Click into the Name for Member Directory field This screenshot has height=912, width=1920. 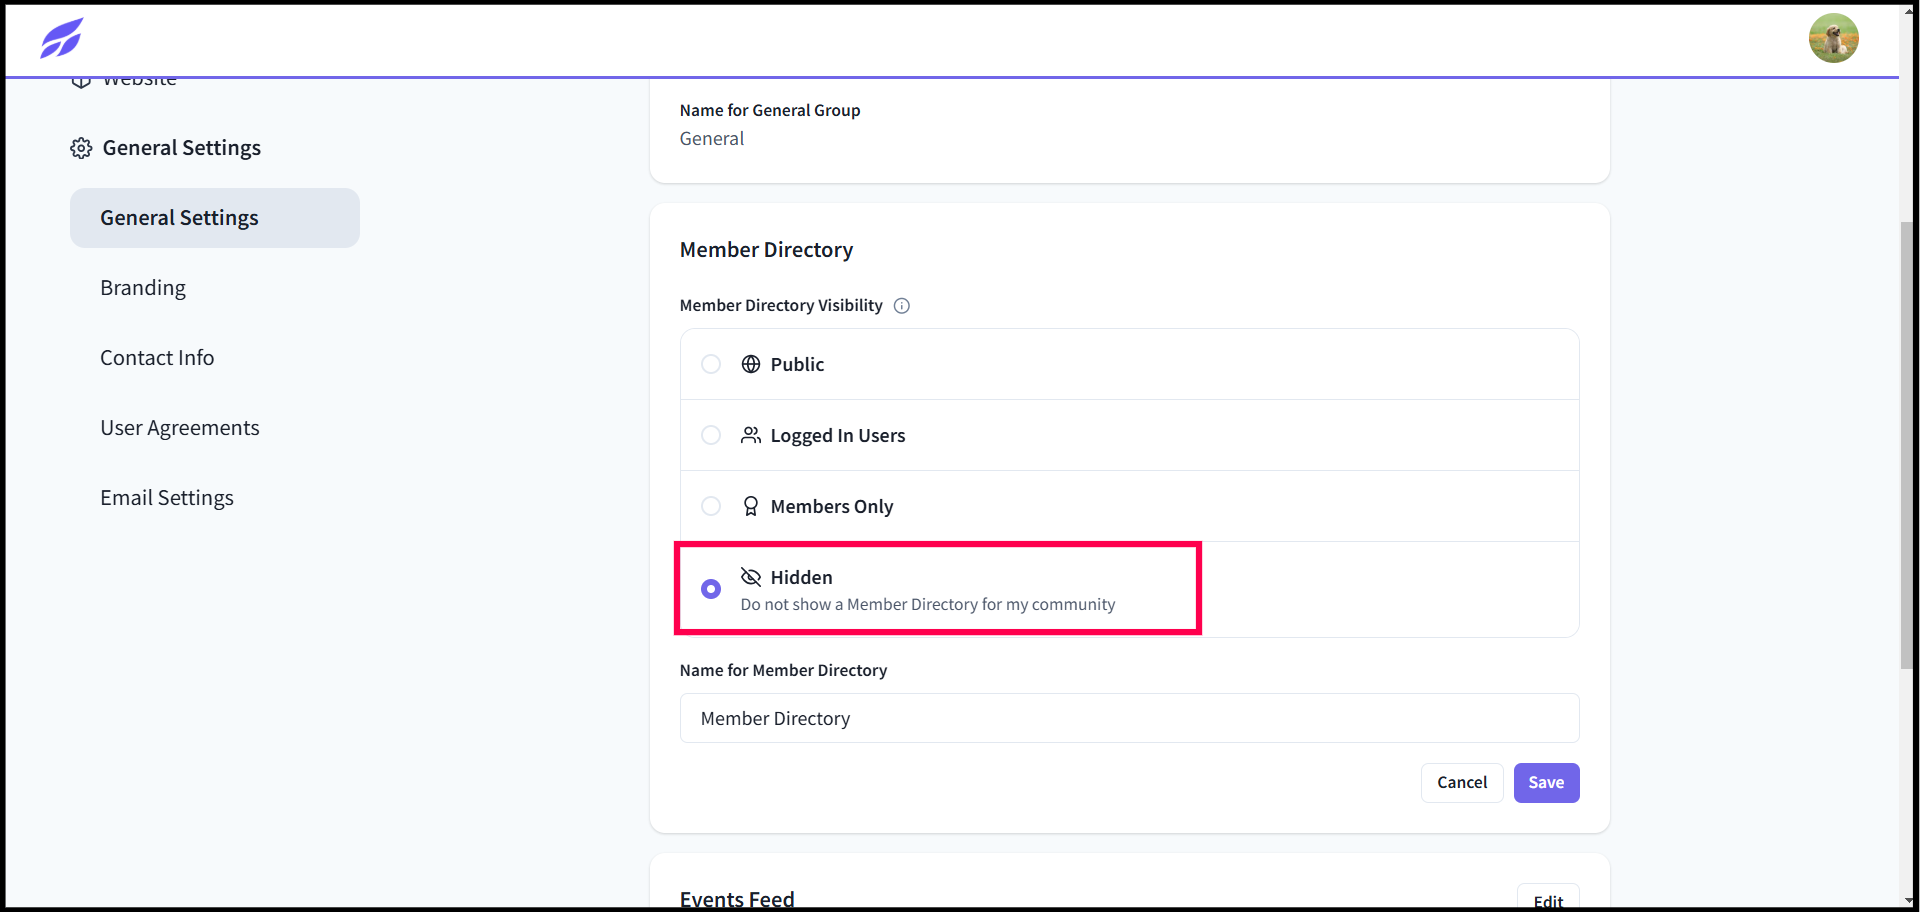[1130, 718]
